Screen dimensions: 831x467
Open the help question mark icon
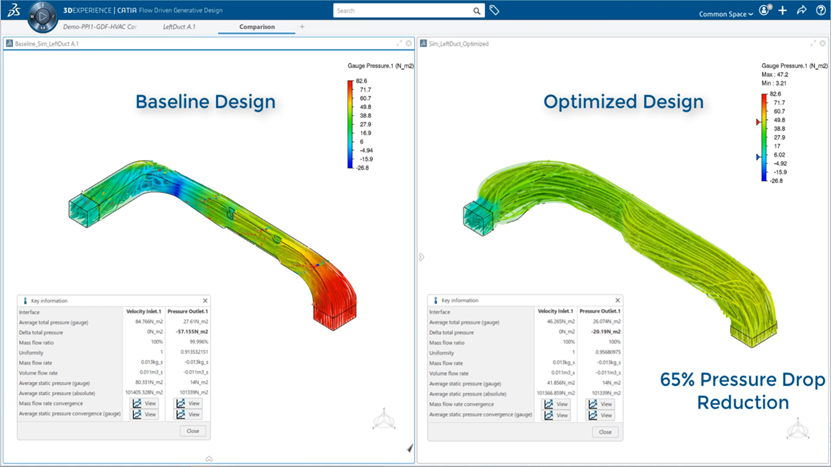(820, 10)
